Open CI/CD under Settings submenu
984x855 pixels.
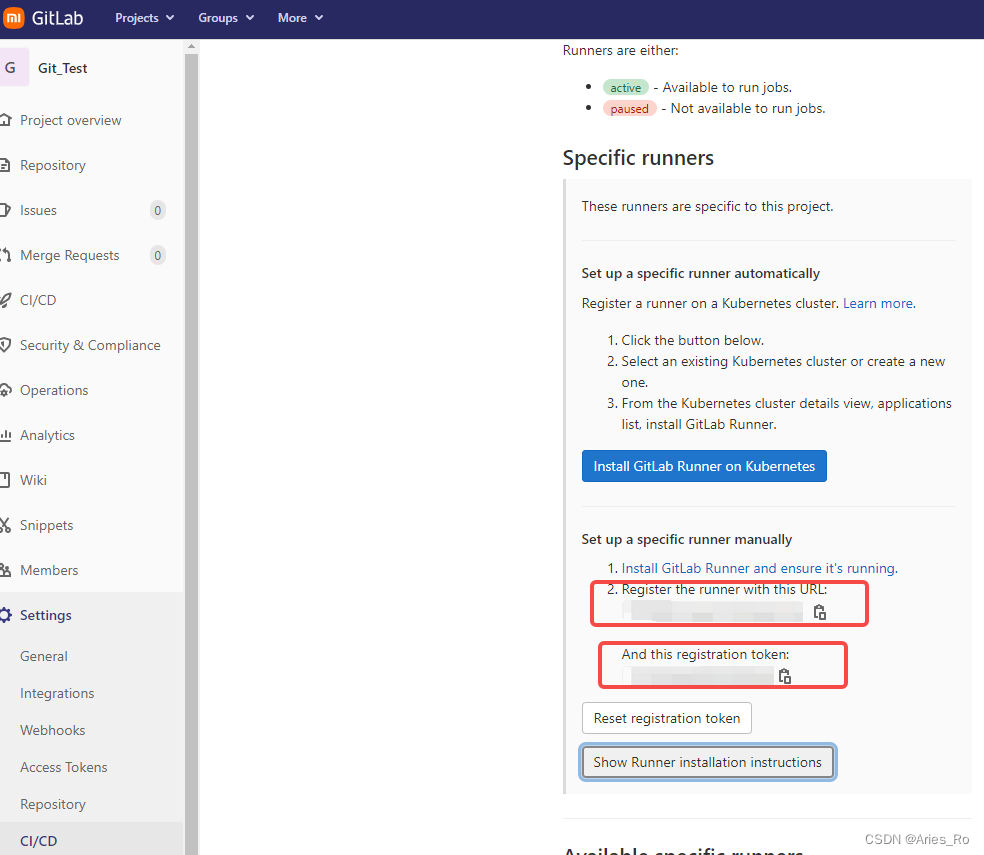[x=38, y=841]
